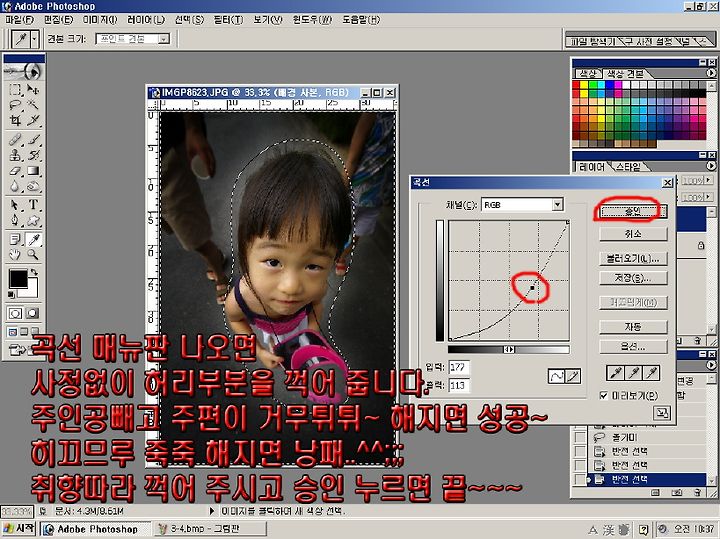Open the 파일(F) menu

(x=19, y=20)
